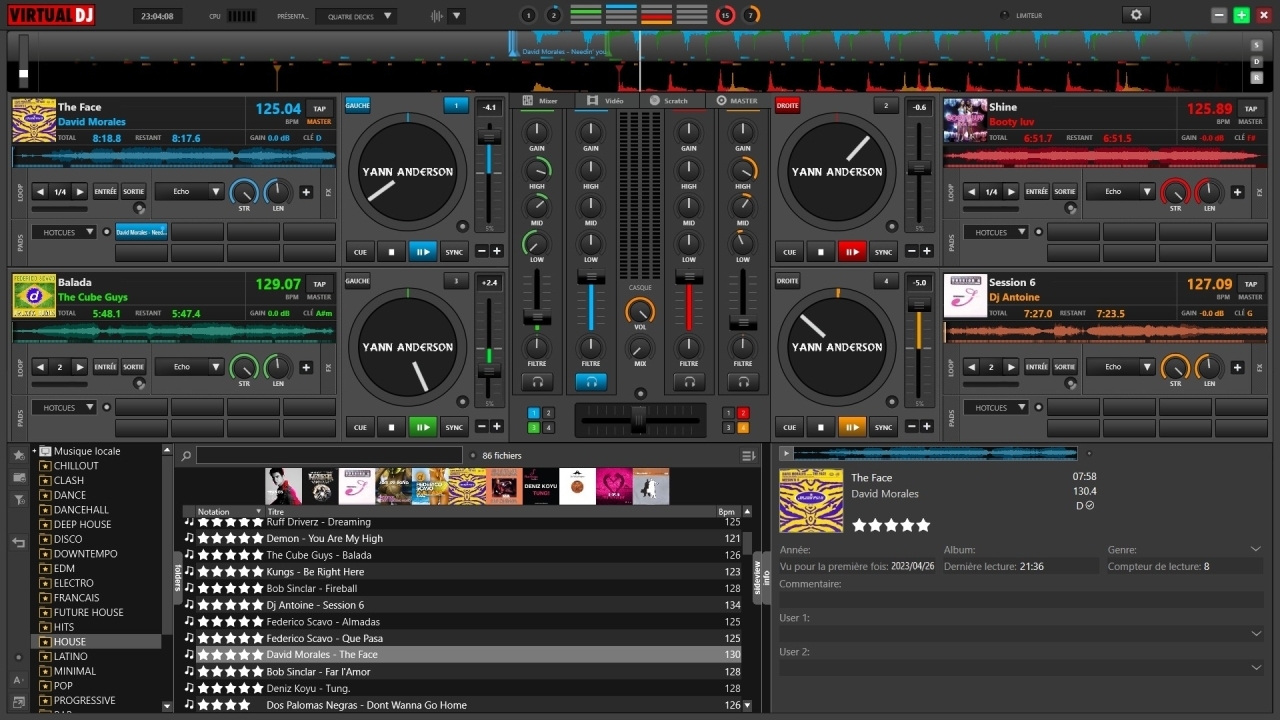Switch to the Vidéo tab

[606, 101]
